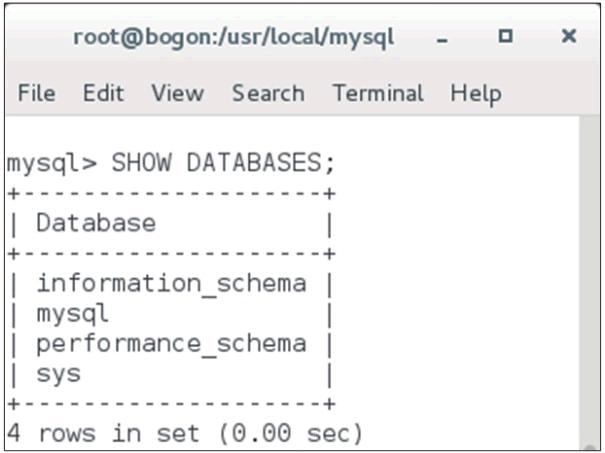Viewport: 605px width, 453px height.
Task: Select the information_schema row
Action: [171, 283]
